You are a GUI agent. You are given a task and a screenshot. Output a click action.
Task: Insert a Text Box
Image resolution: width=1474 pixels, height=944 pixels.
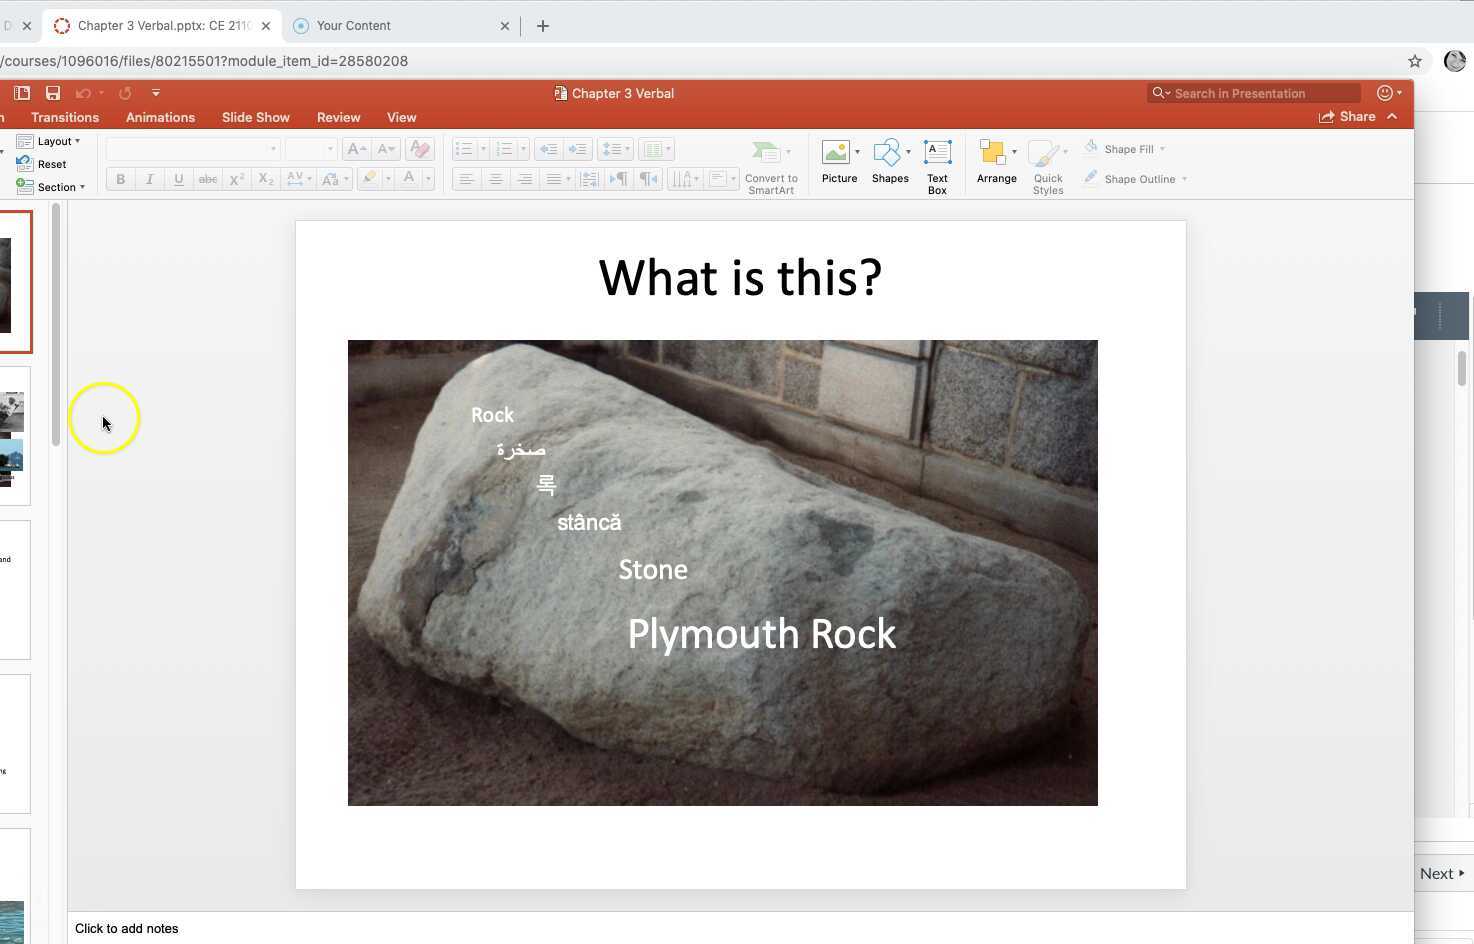[x=937, y=167]
